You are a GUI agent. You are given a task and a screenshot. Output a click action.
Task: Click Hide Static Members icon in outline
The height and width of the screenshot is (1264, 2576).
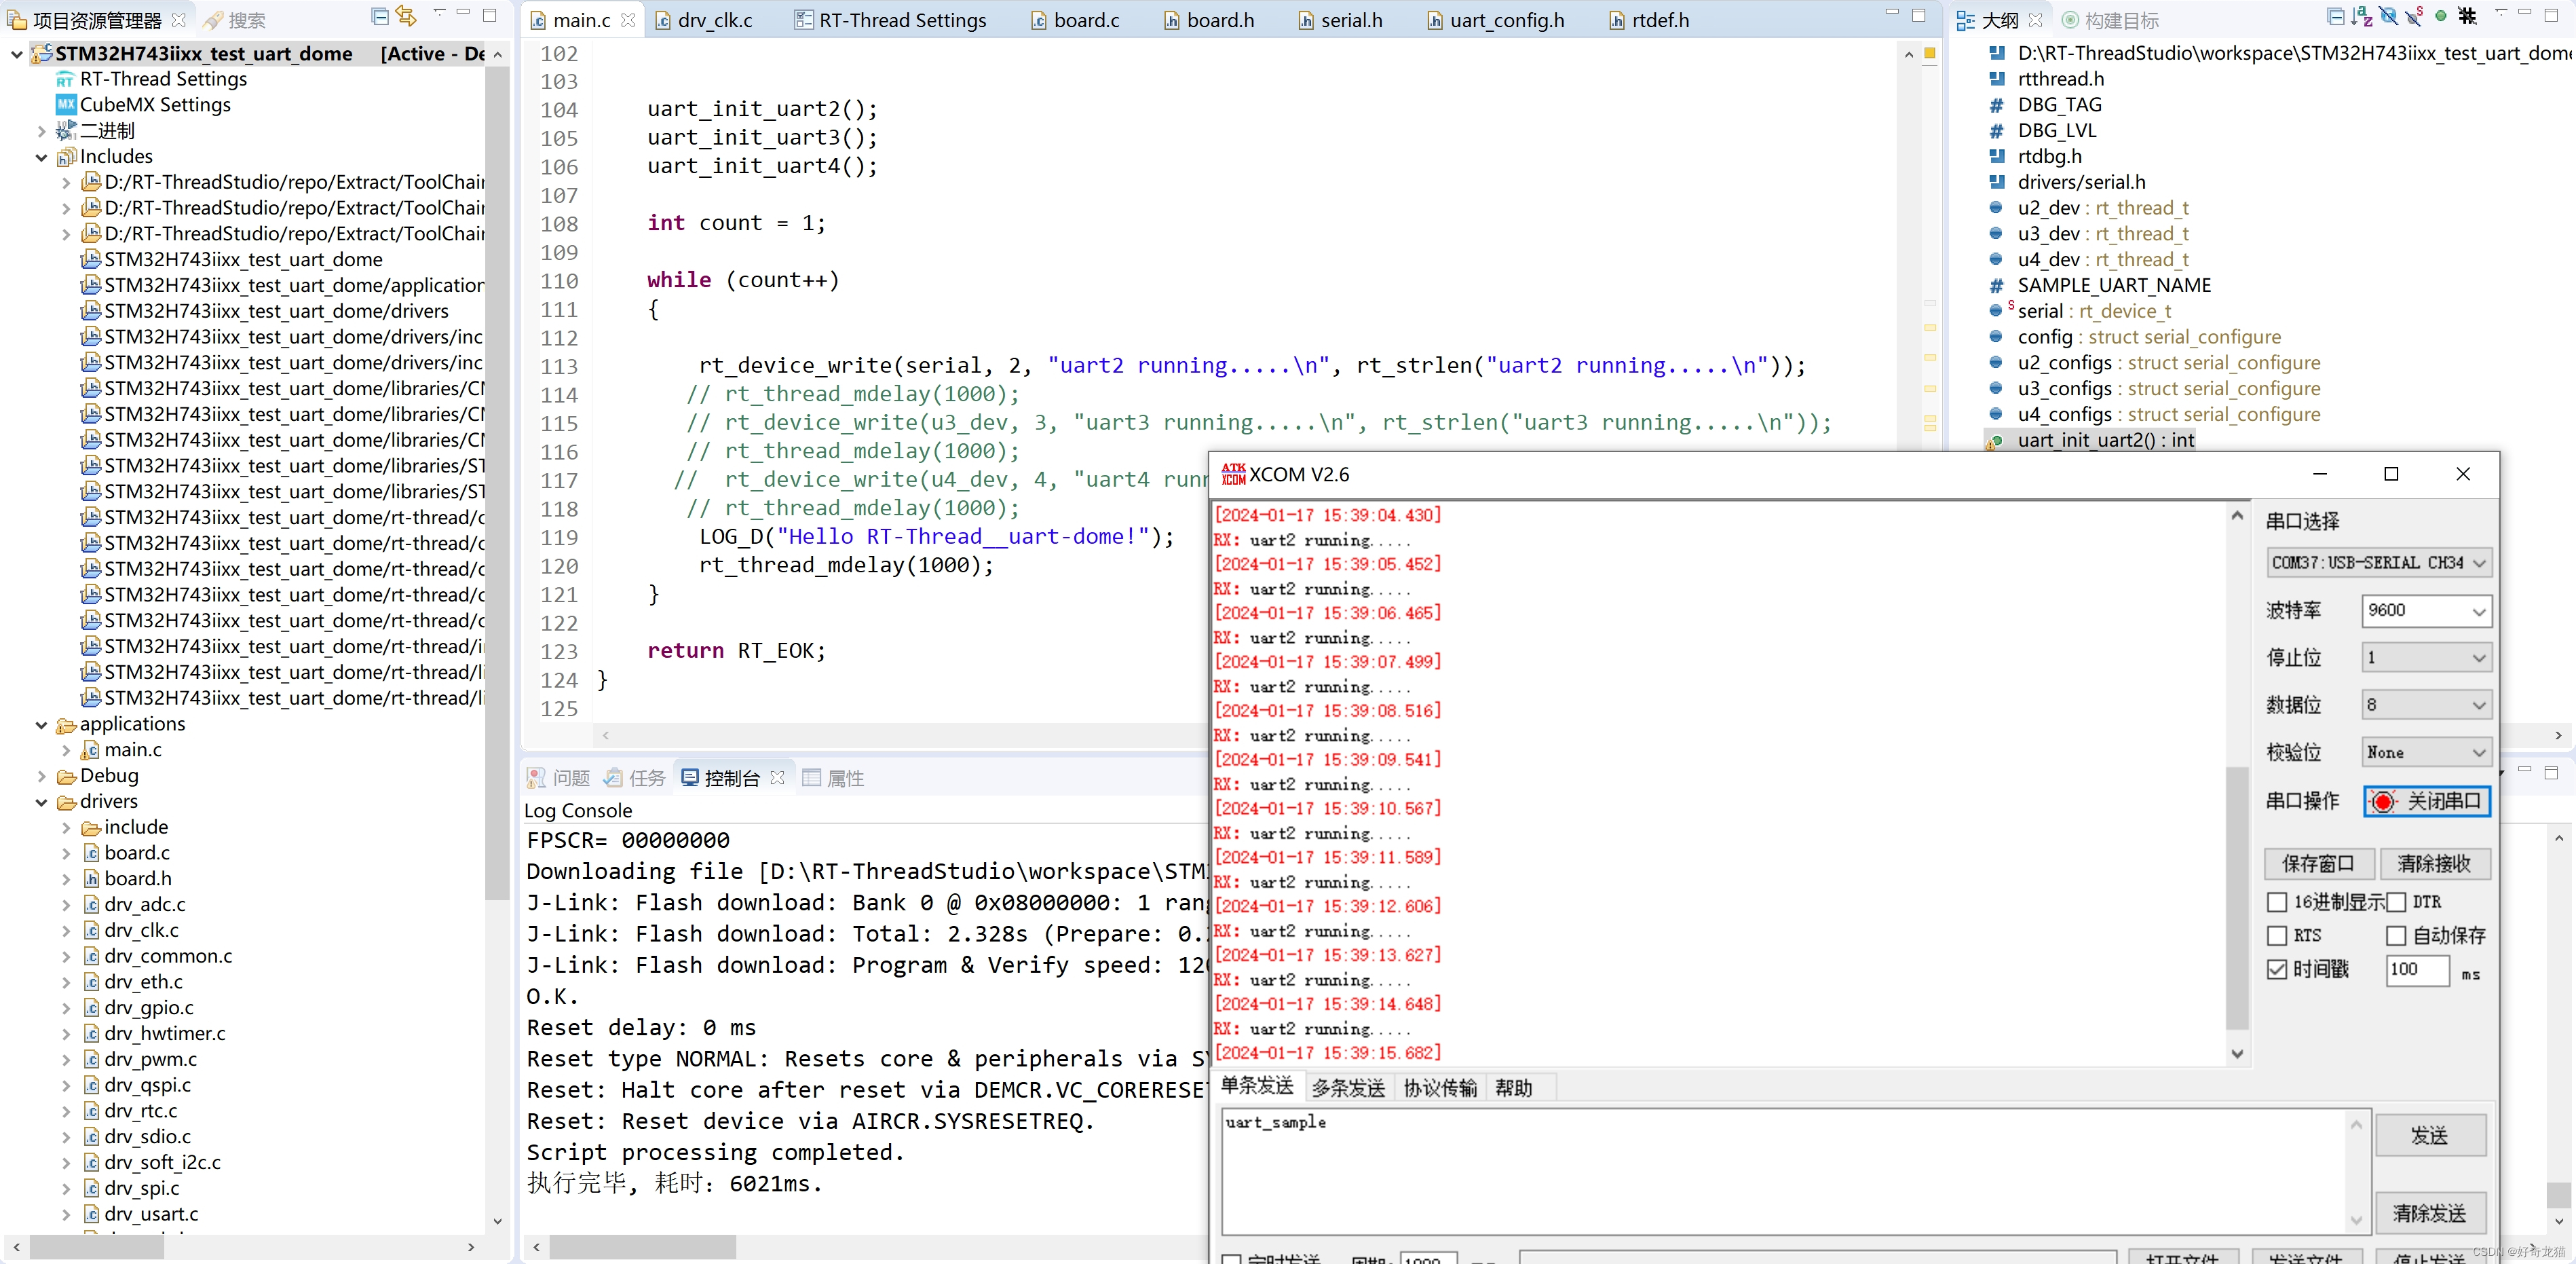click(2414, 17)
